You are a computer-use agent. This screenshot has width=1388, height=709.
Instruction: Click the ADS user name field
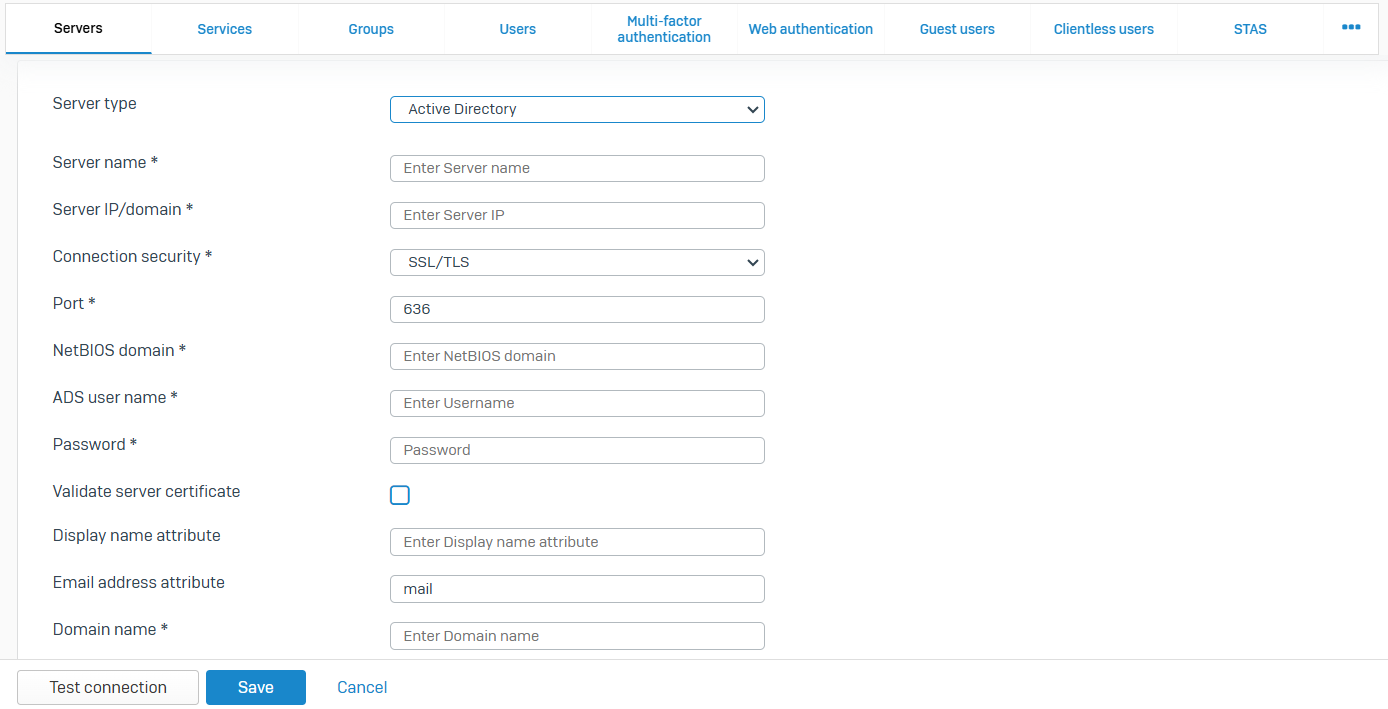(577, 403)
